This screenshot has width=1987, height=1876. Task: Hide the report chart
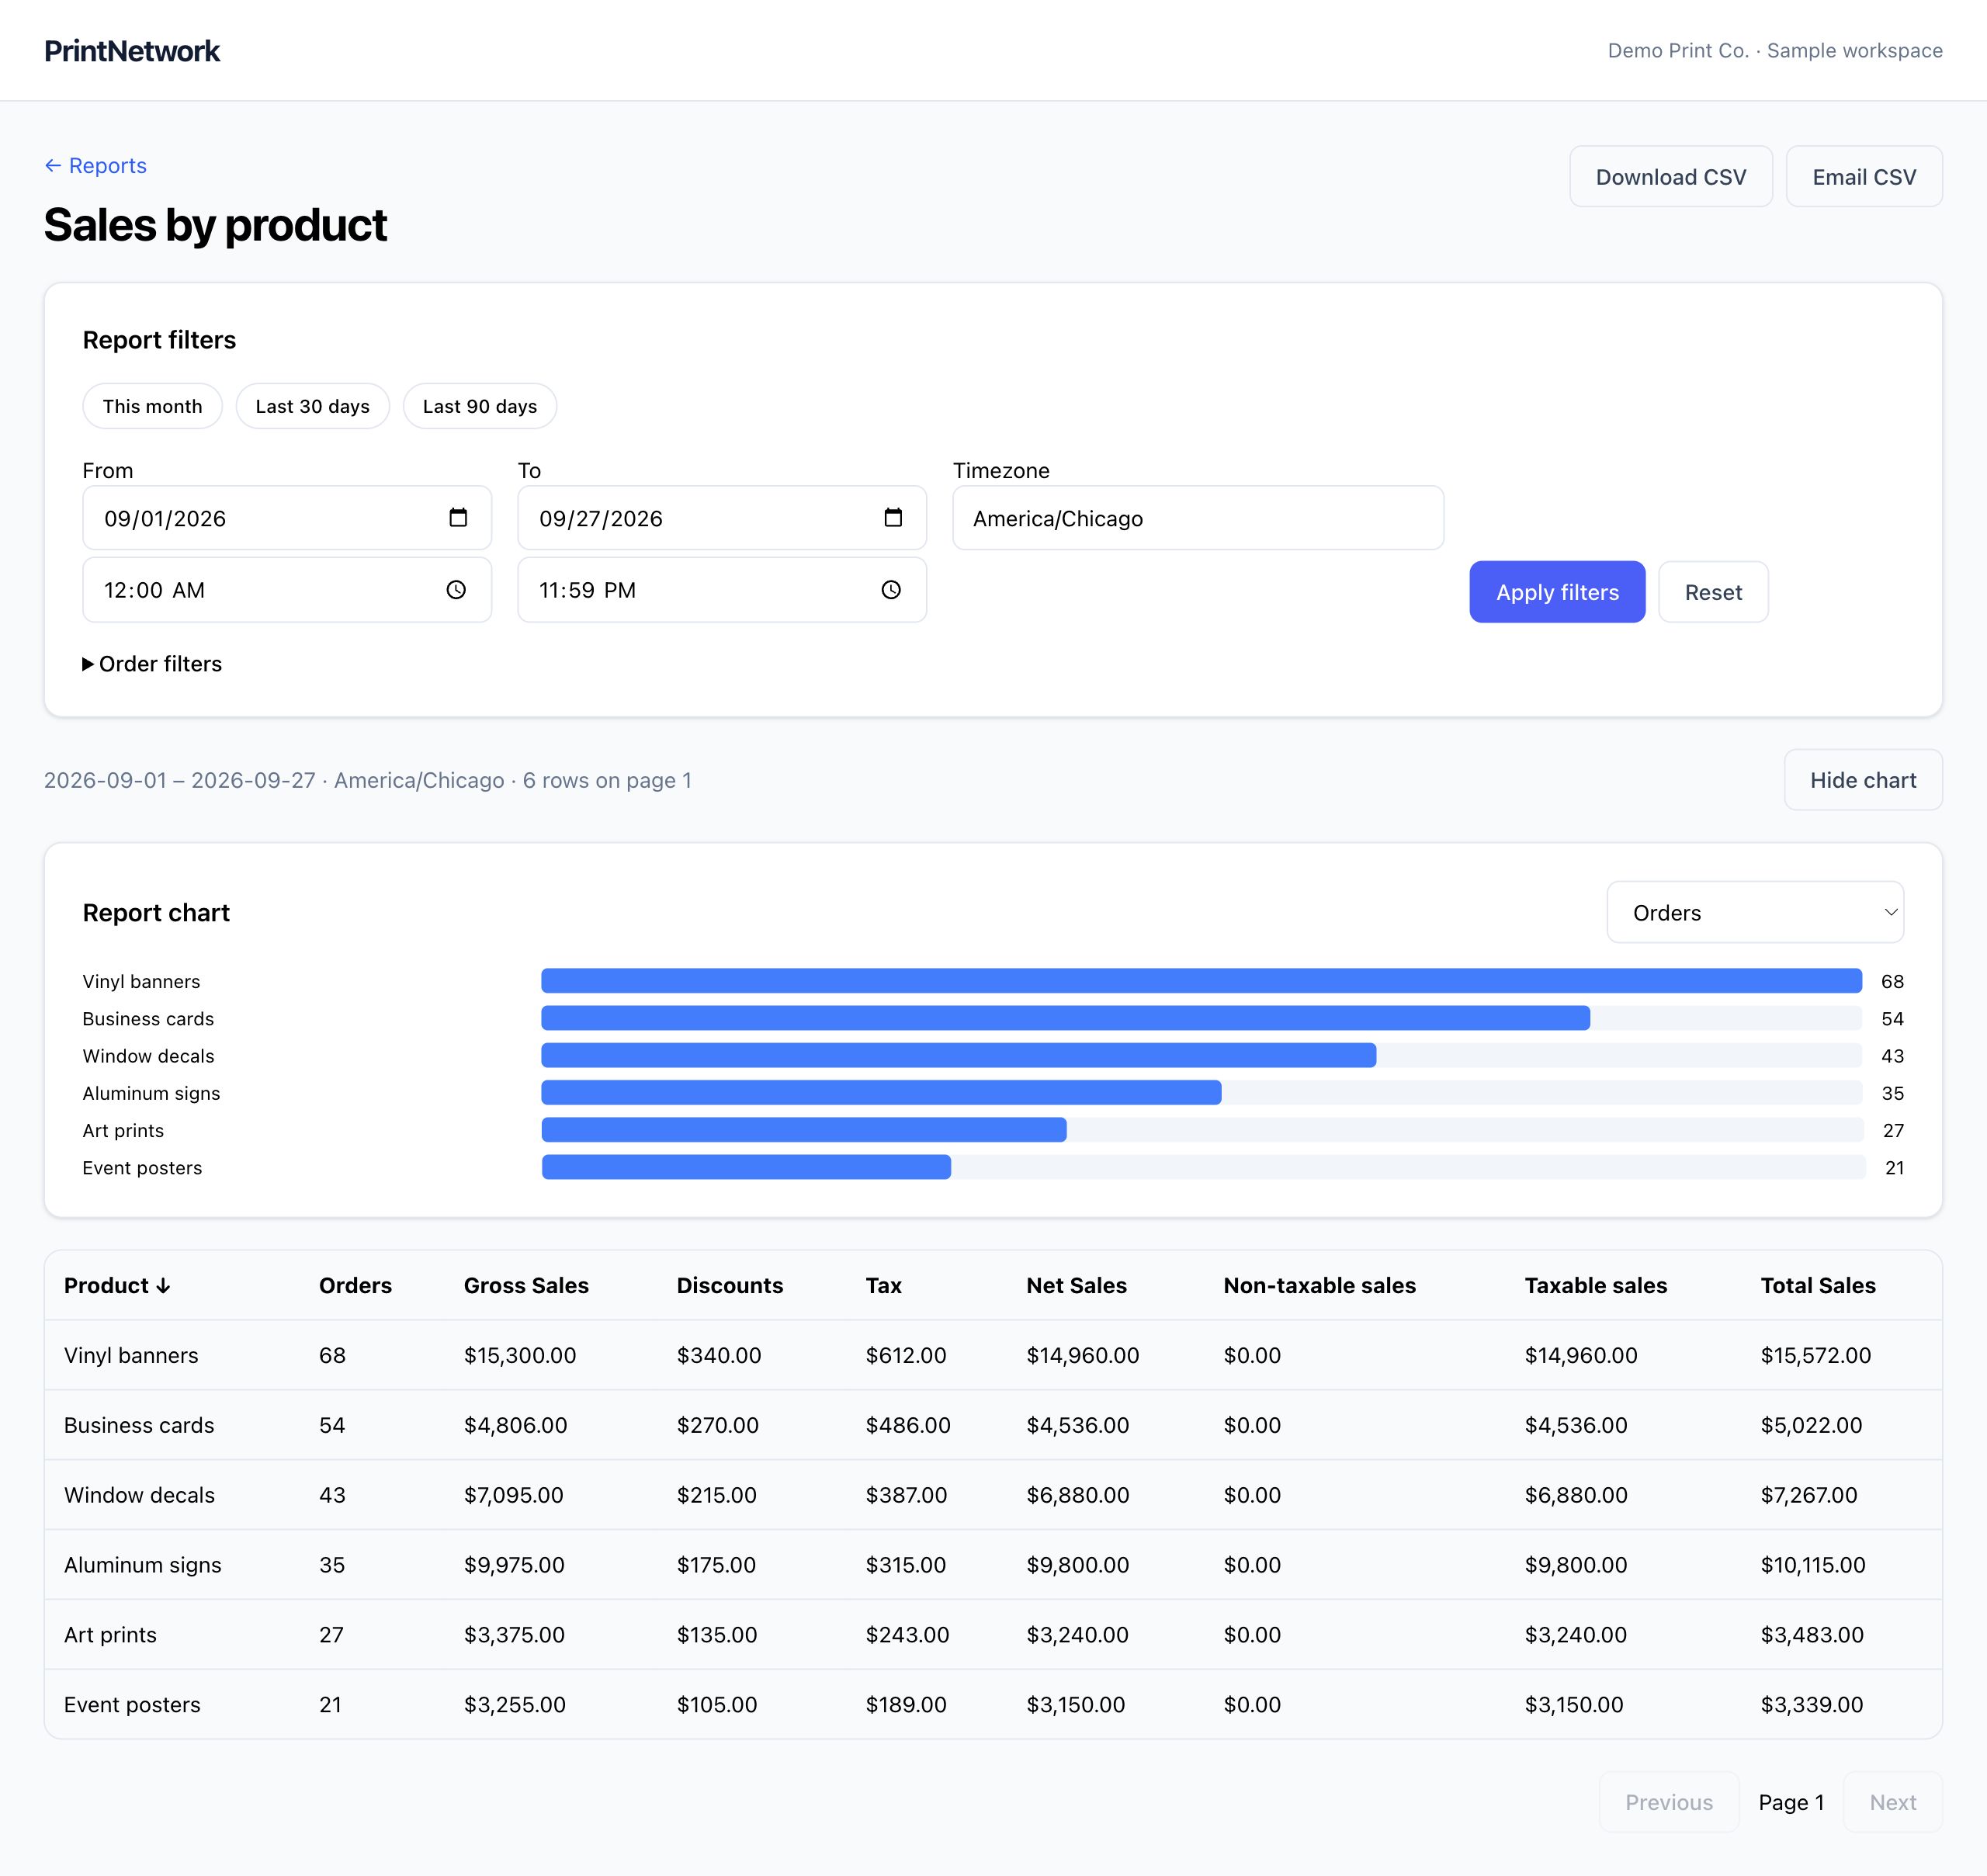(1863, 780)
